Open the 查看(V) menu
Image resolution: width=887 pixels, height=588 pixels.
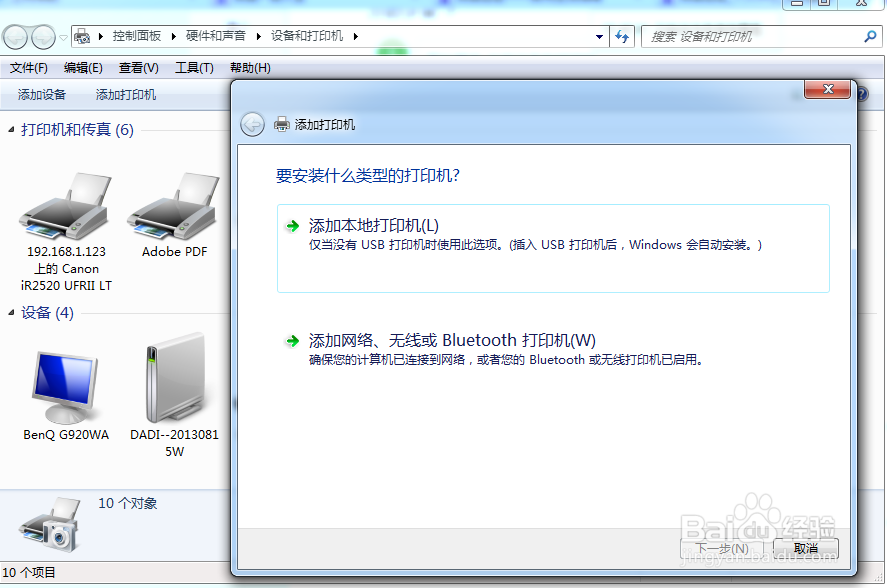(139, 68)
